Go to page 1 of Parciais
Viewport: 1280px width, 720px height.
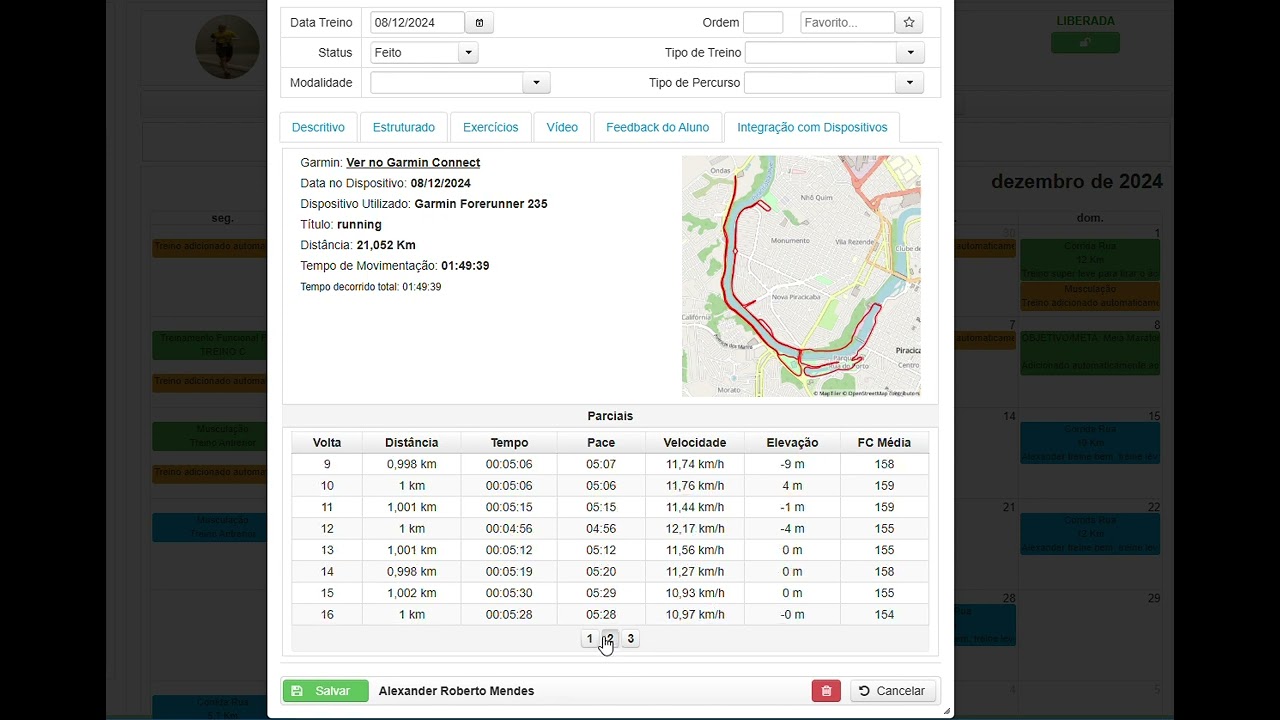(590, 639)
